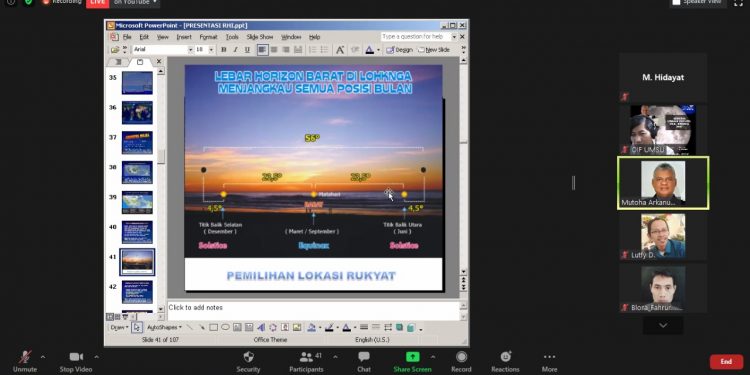Viewport: 750px width, 375px height.
Task: Click the Design button
Action: [400, 50]
